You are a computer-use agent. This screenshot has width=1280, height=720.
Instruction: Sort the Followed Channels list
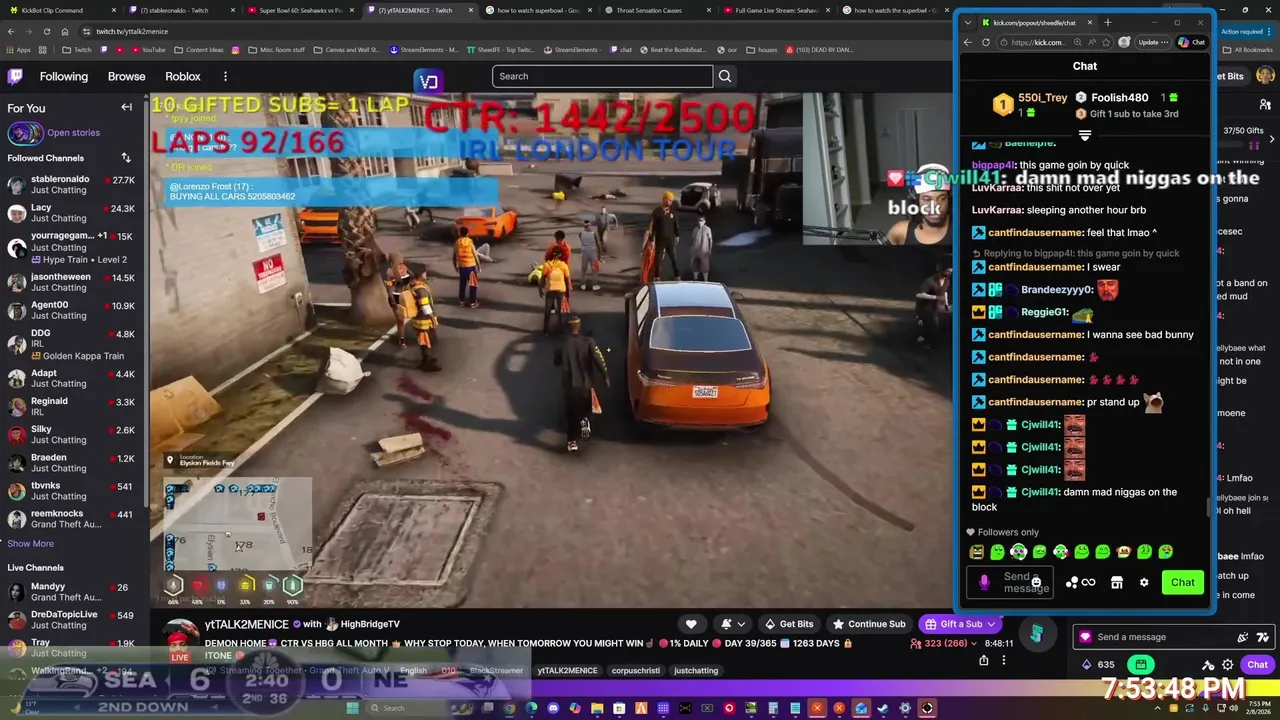pos(126,158)
